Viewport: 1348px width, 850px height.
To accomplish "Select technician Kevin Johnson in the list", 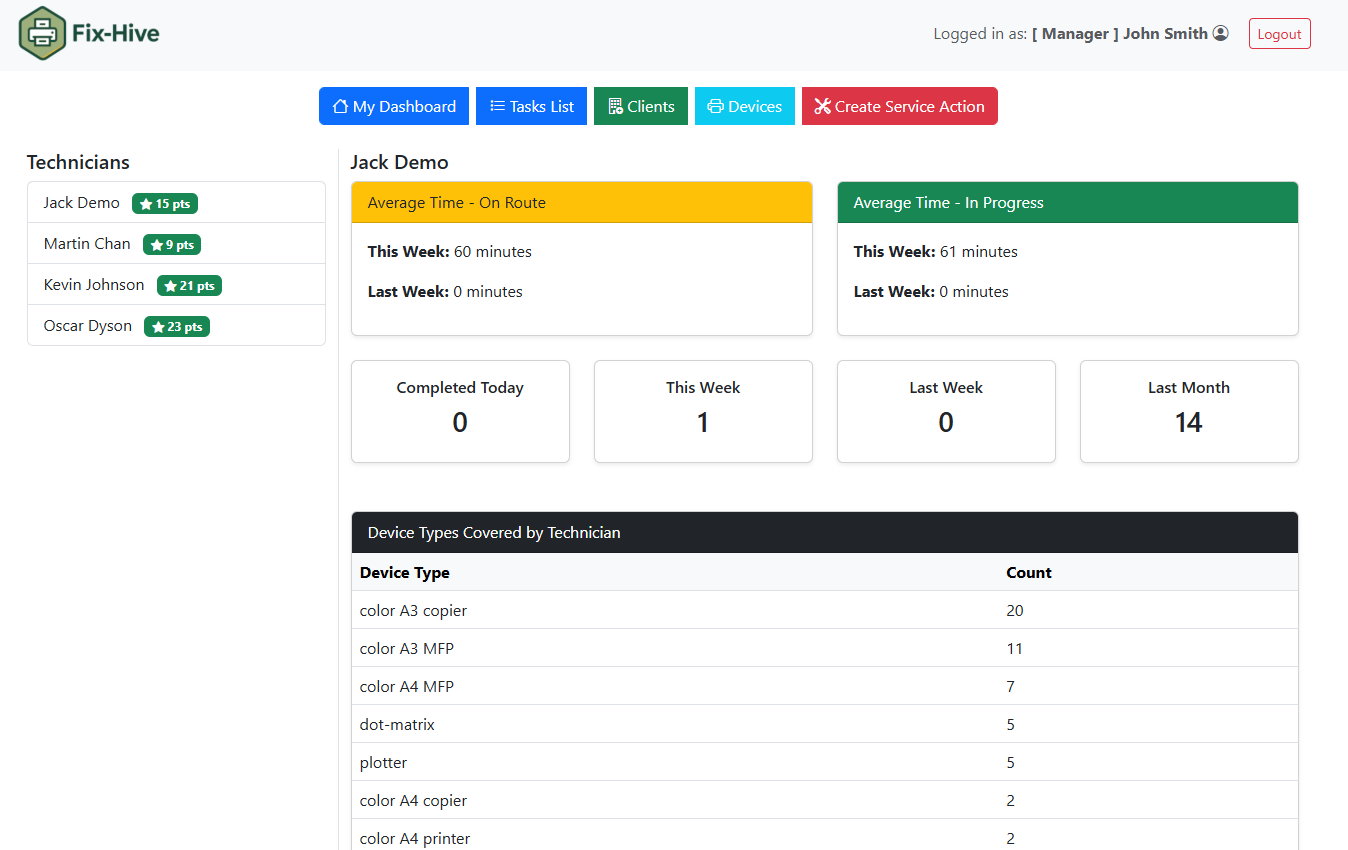I will coord(94,285).
